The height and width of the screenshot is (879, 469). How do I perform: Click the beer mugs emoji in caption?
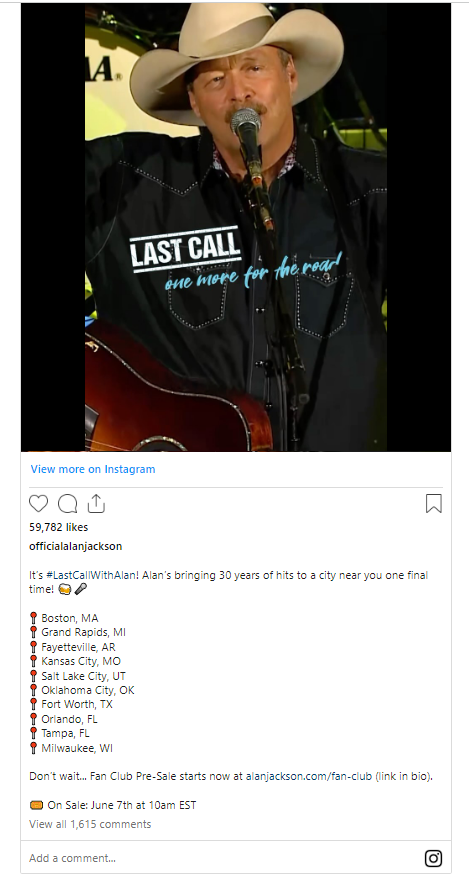[64, 589]
